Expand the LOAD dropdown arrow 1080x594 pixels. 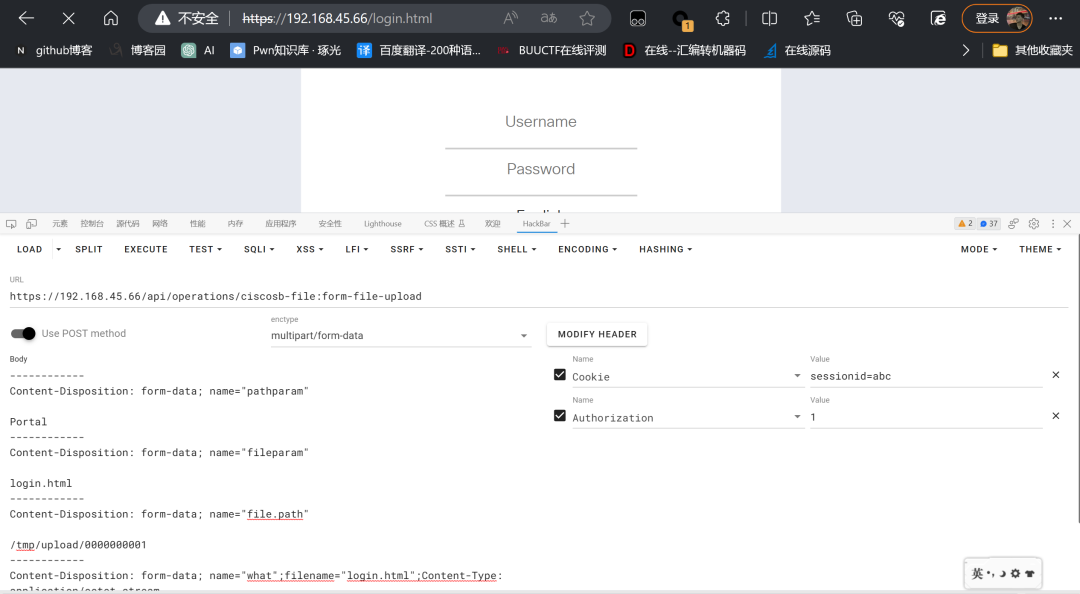(x=59, y=249)
